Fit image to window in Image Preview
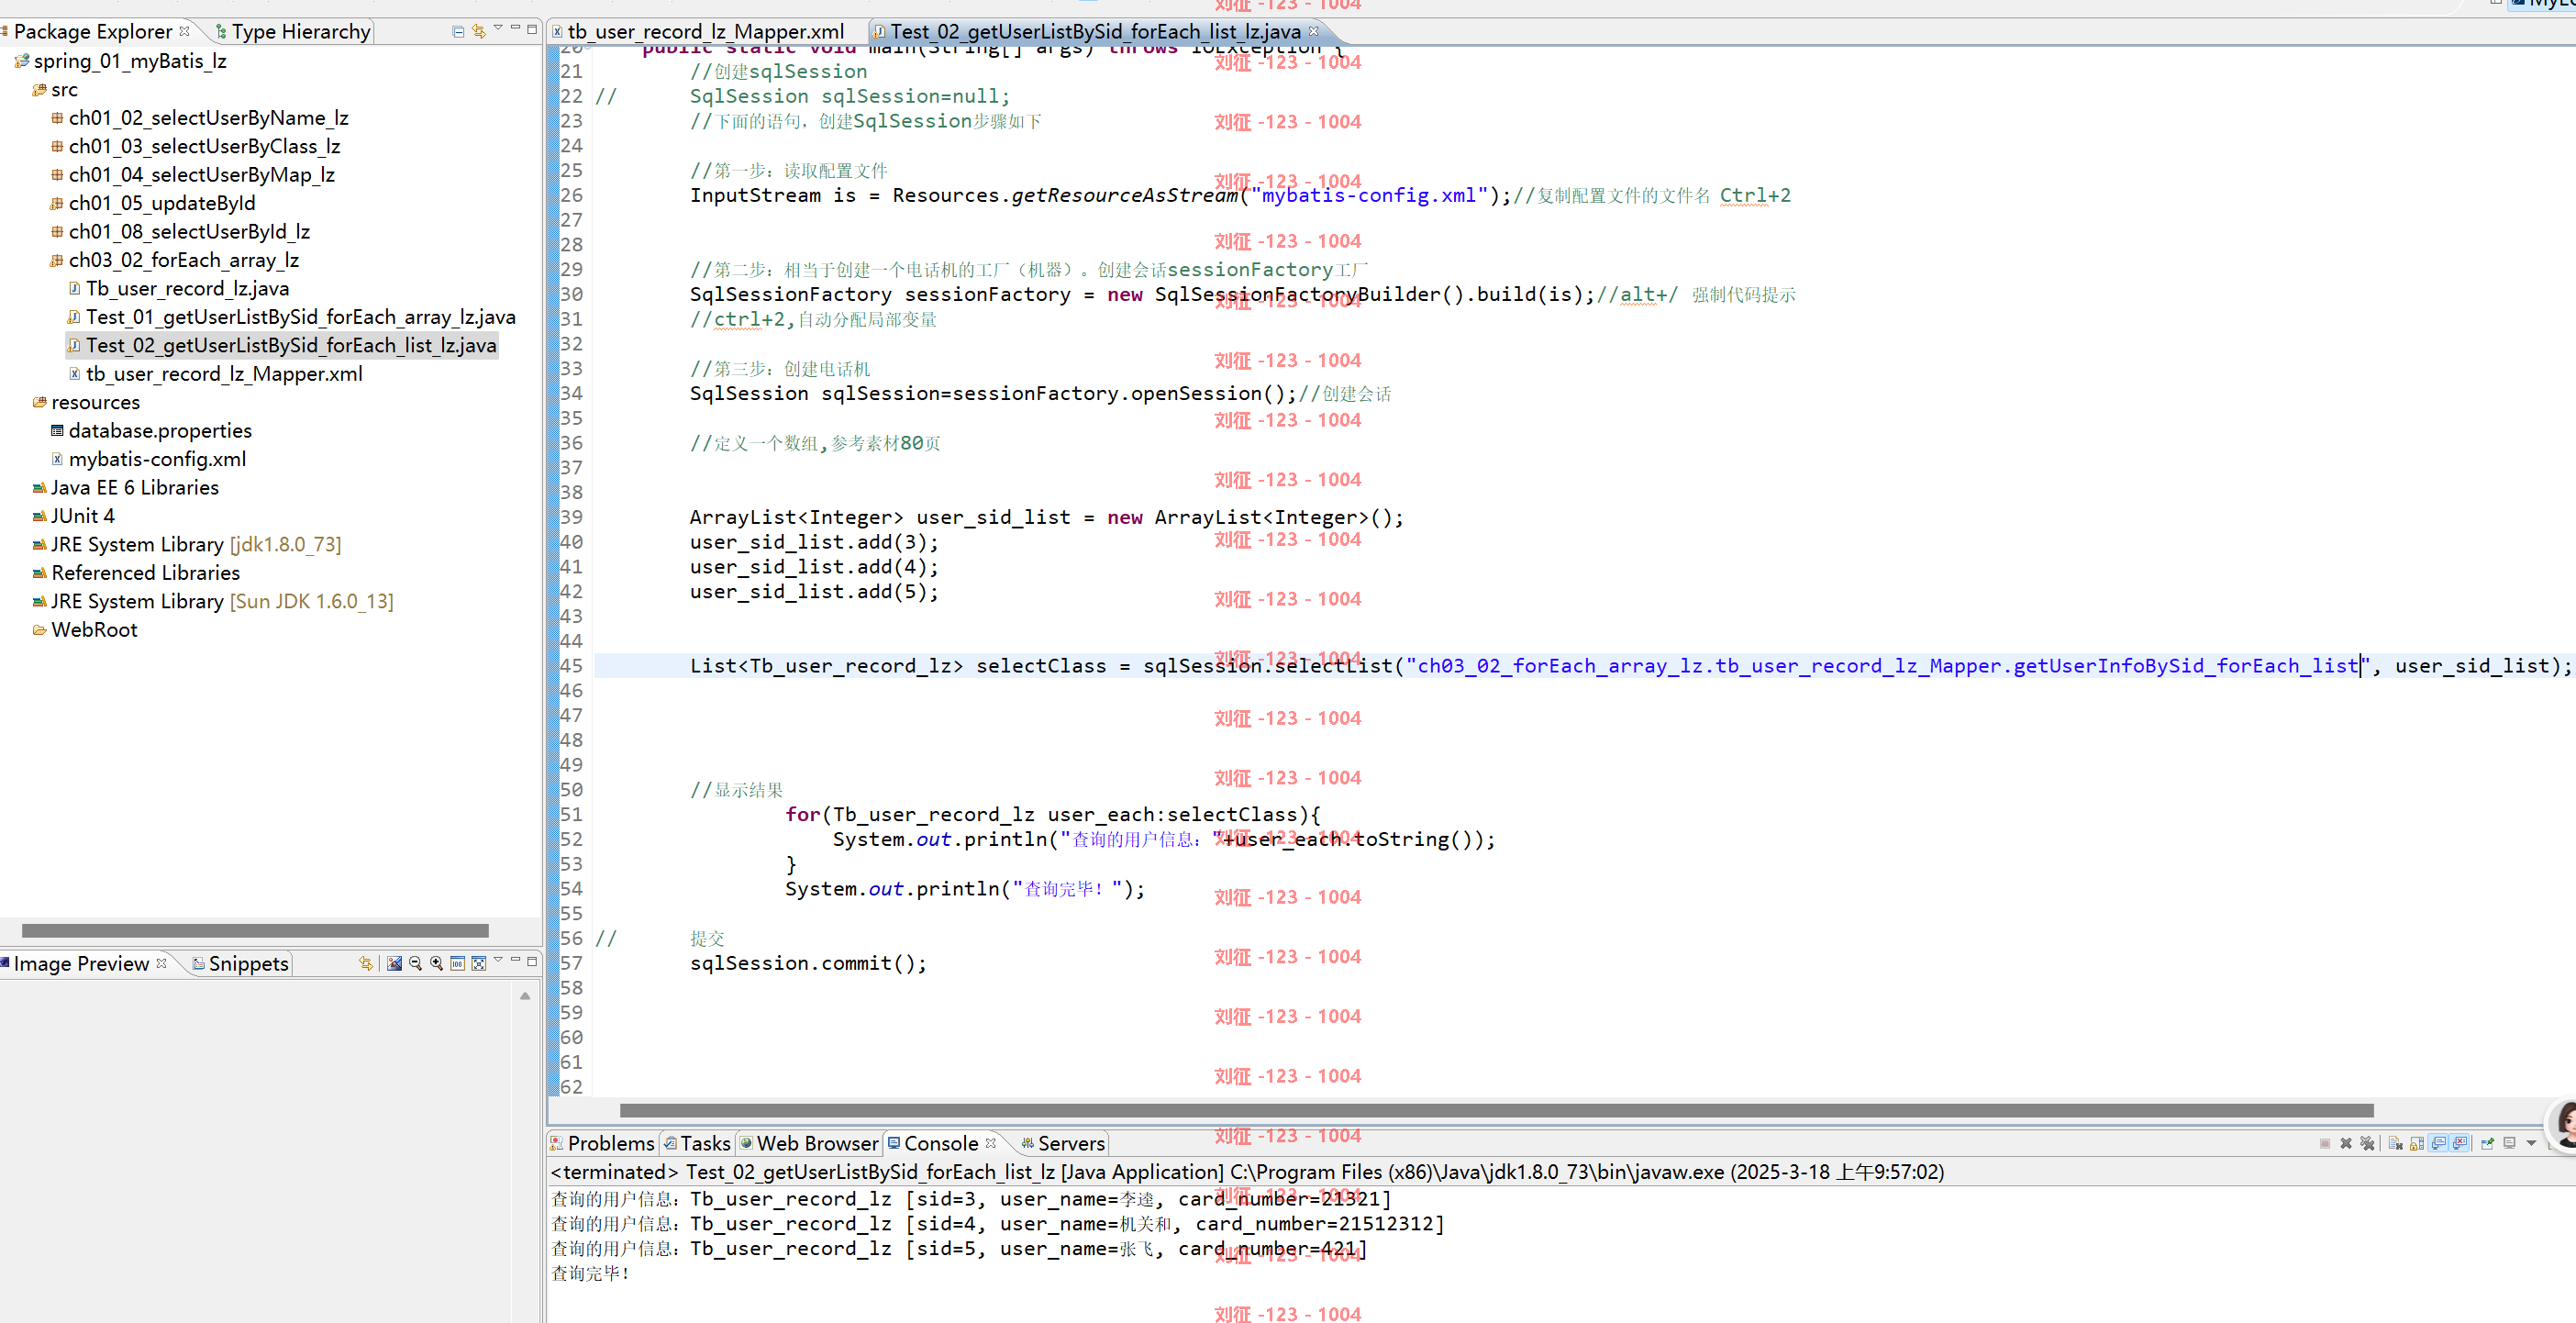The width and height of the screenshot is (2576, 1323). (x=479, y=963)
